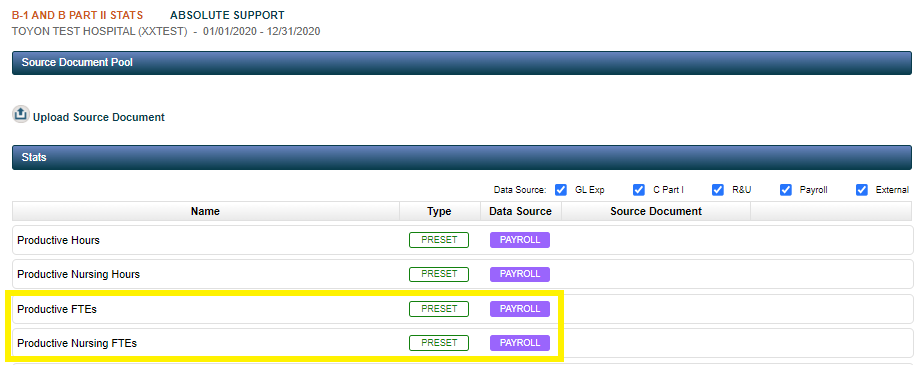Switch to B-1 AND B PART II STATS tab
The image size is (923, 365).
pyautogui.click(x=77, y=15)
